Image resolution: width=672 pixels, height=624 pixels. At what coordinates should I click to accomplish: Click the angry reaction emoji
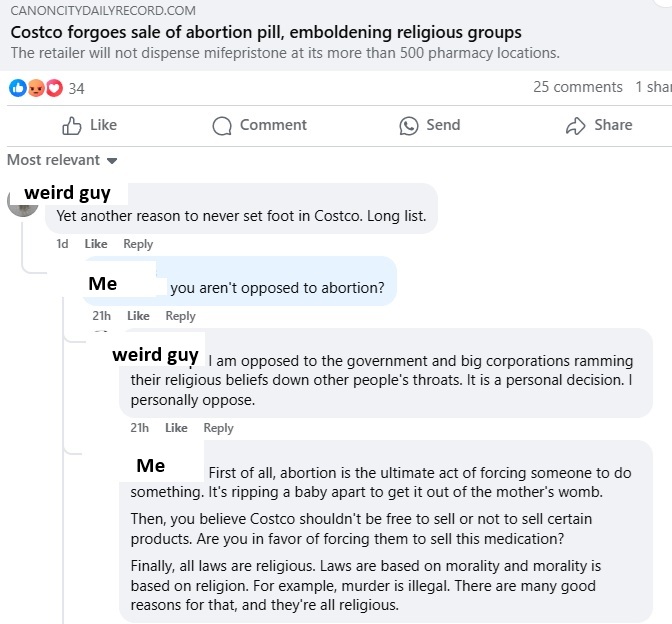point(35,88)
